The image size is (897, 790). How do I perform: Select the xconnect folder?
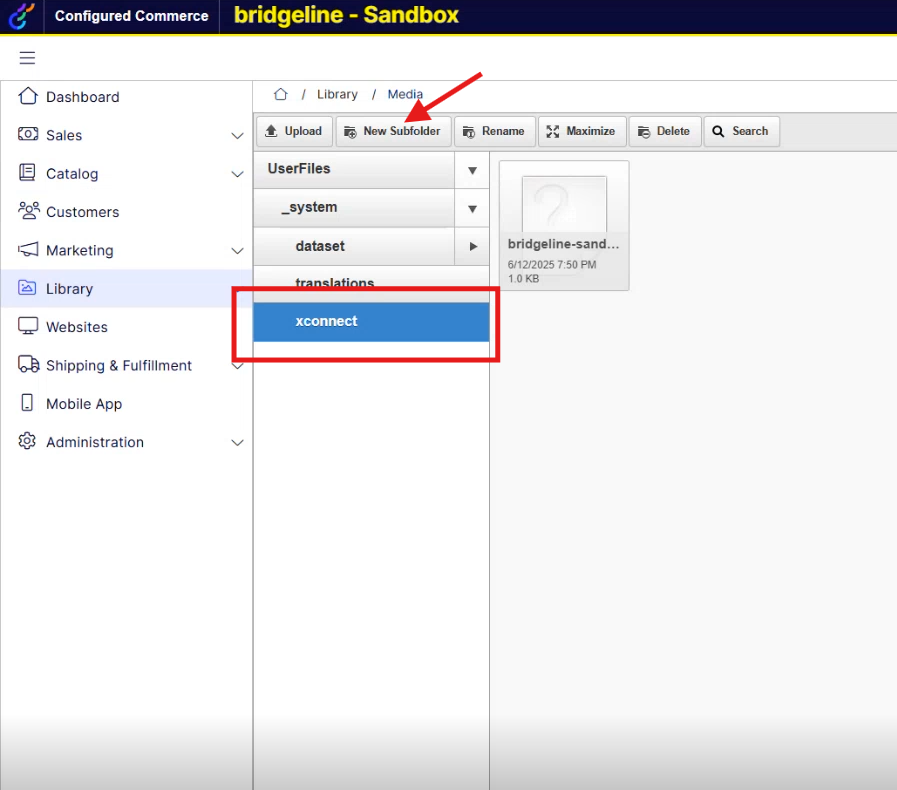371,321
